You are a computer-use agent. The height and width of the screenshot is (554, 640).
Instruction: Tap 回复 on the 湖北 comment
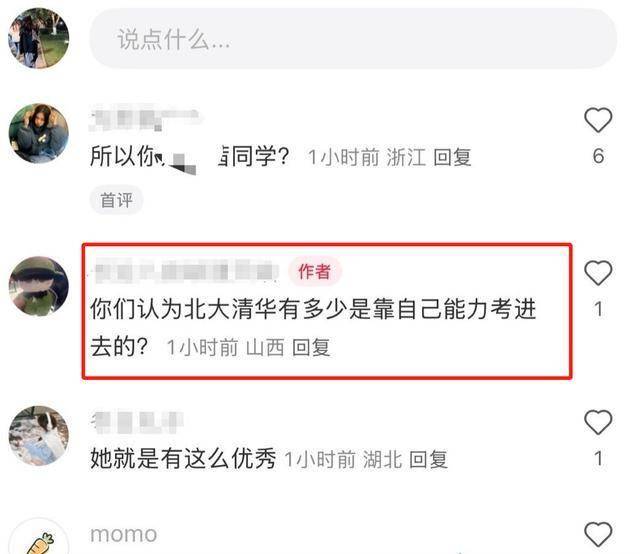tap(428, 459)
